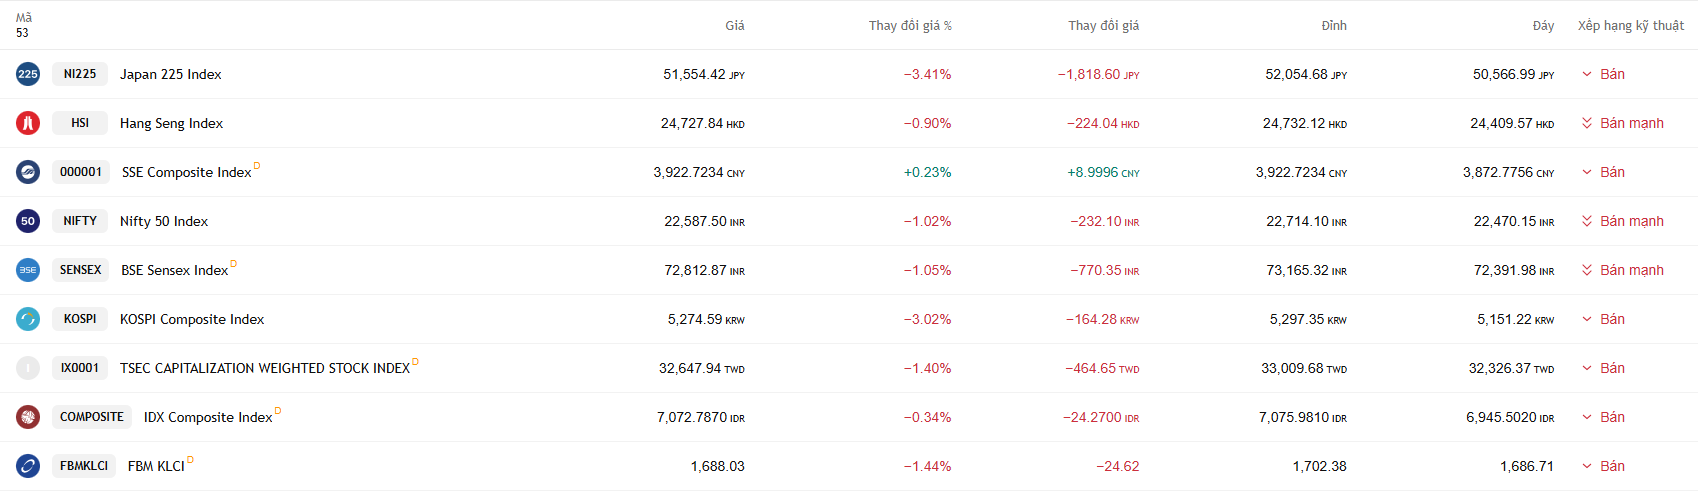Image resolution: width=1698 pixels, height=491 pixels.
Task: Open the Hang Seng Index link
Action: coord(171,123)
